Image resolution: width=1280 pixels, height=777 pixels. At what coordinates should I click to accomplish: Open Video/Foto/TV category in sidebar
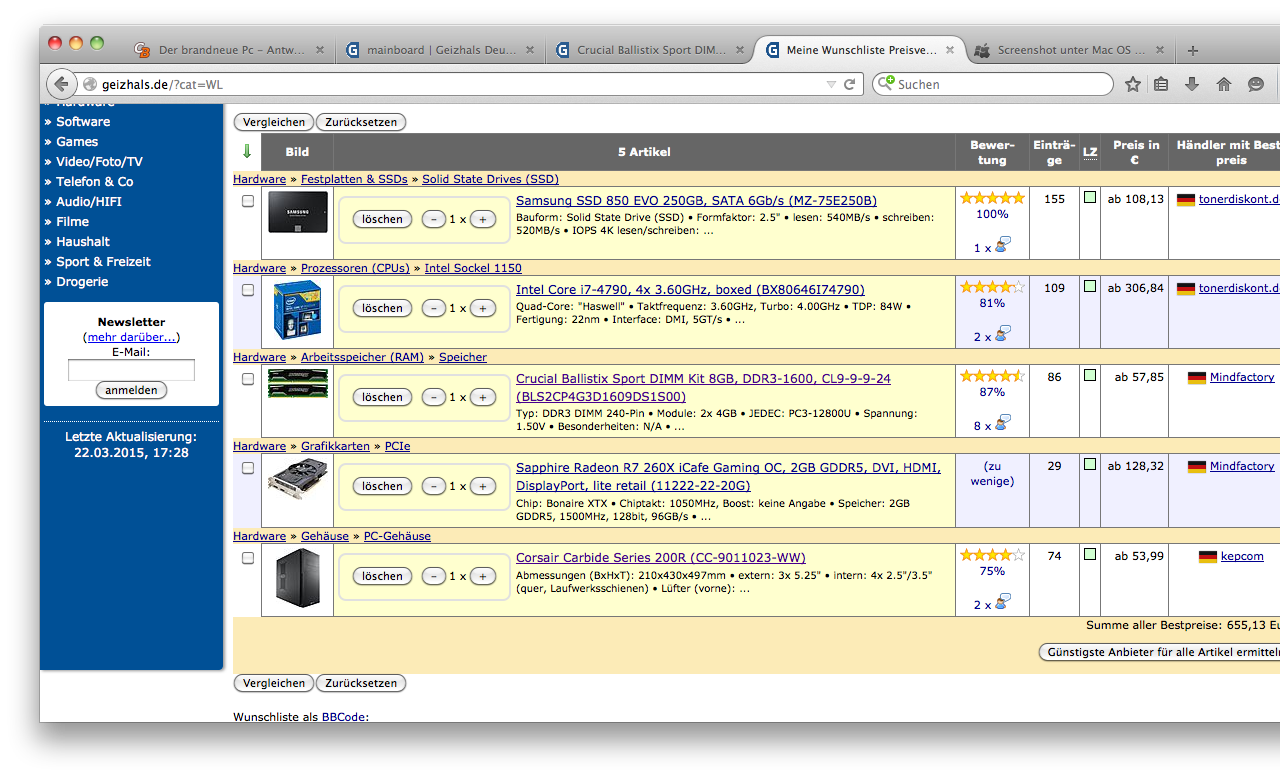(x=99, y=162)
